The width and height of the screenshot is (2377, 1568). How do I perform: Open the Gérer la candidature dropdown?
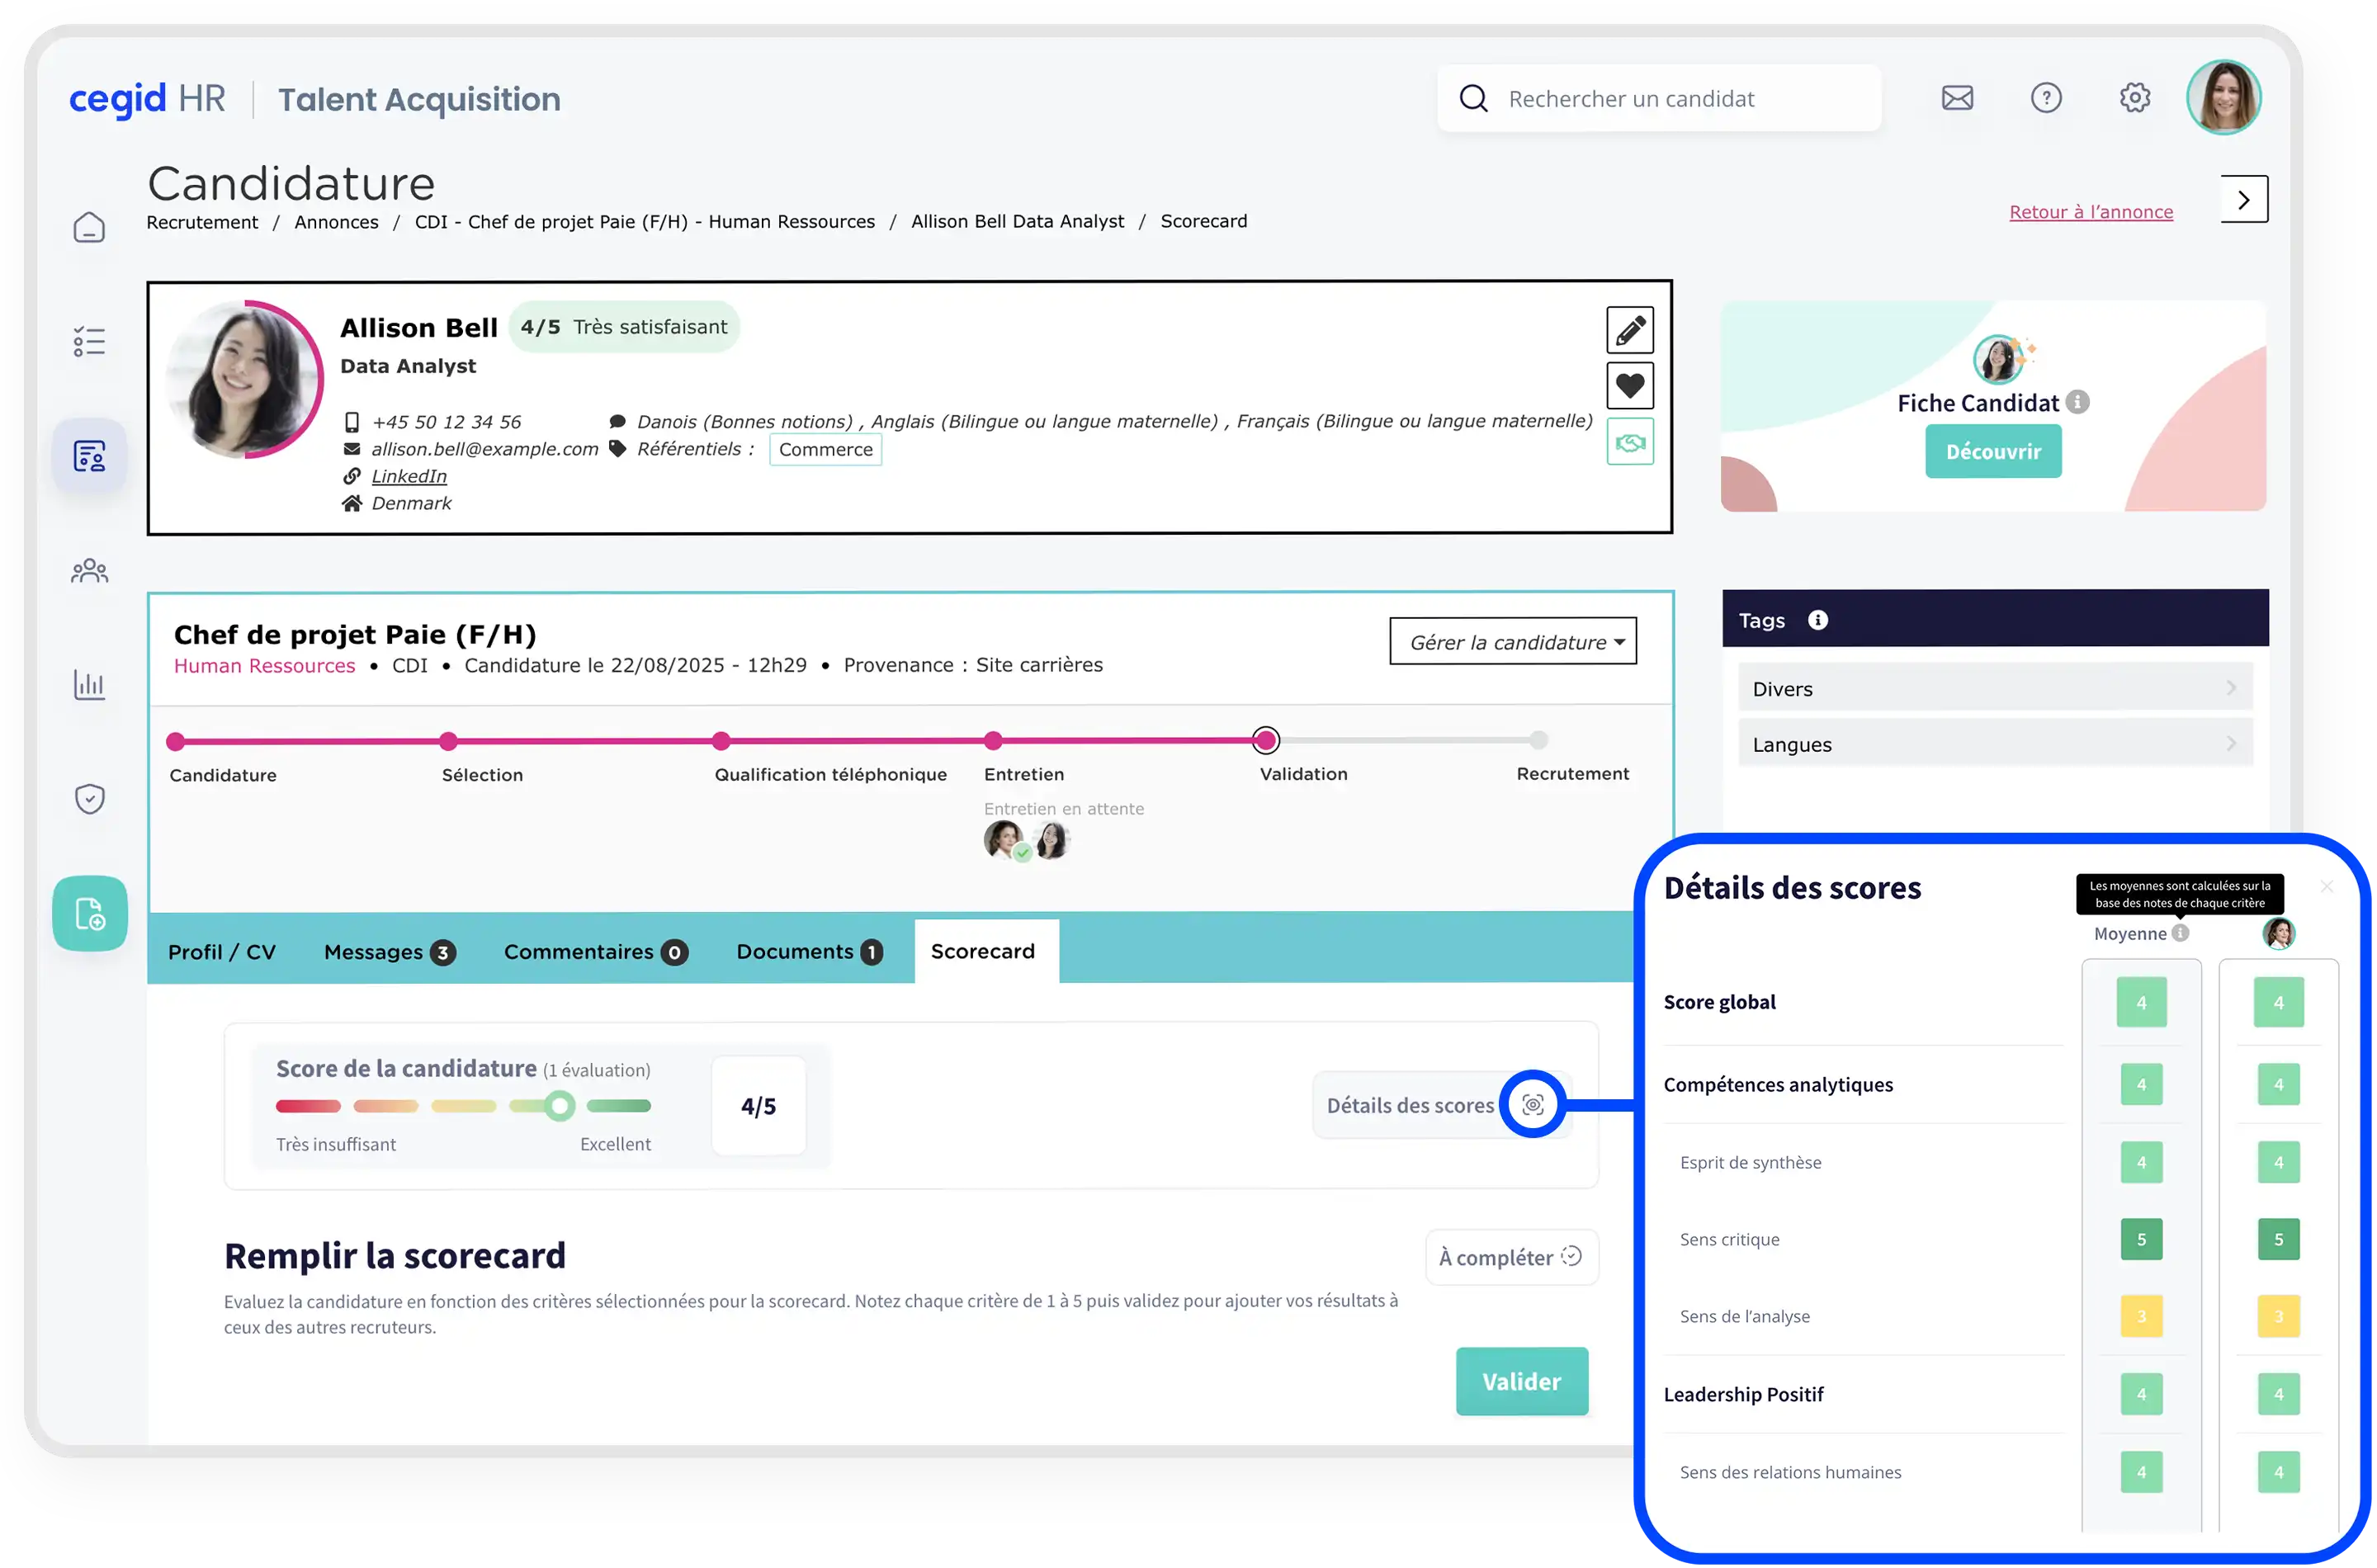coord(1512,642)
